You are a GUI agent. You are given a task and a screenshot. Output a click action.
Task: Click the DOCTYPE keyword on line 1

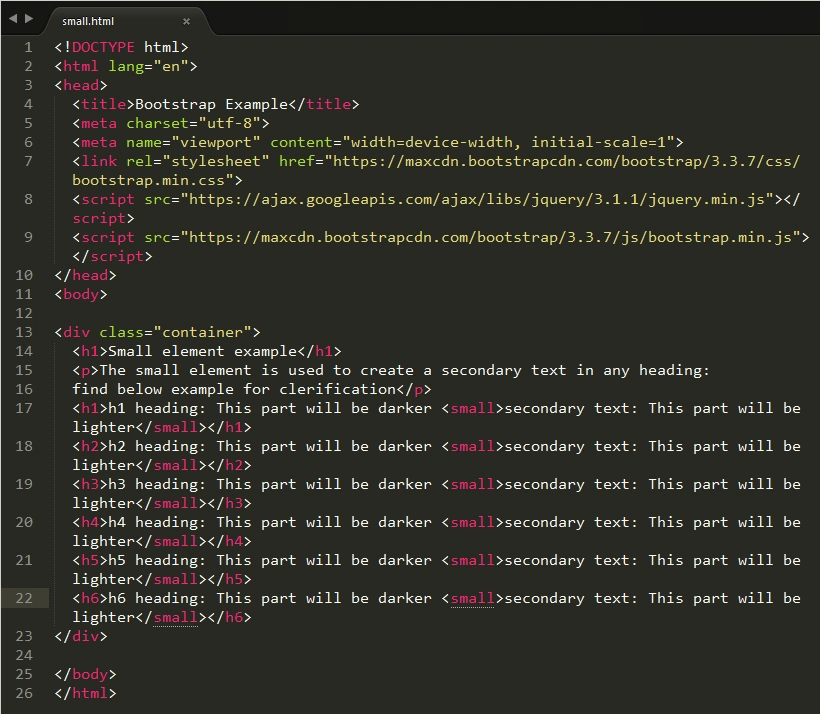coord(103,48)
